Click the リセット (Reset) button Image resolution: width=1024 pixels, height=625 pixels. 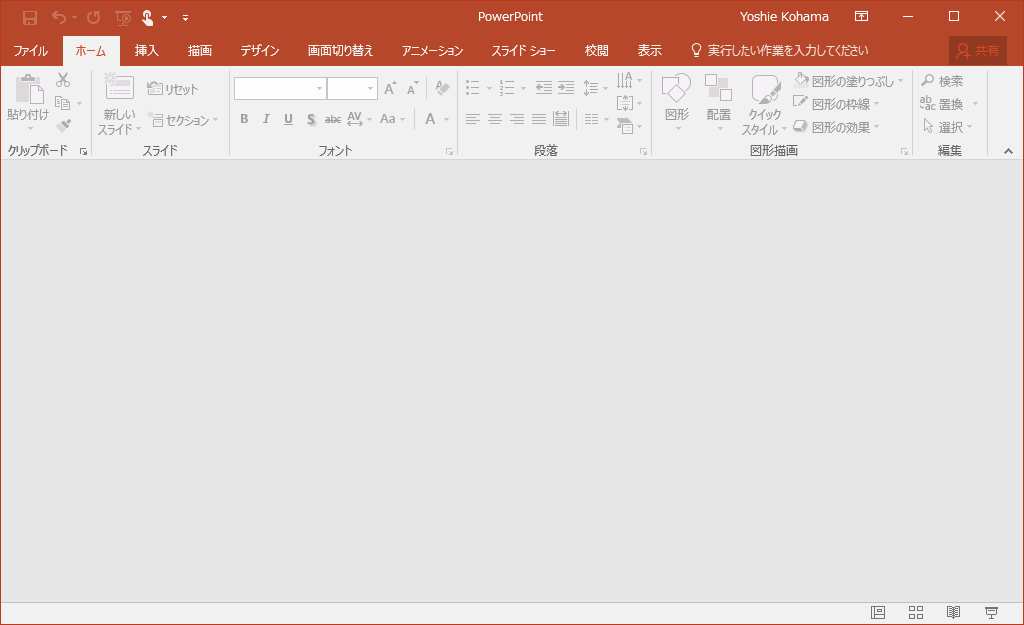coord(172,89)
